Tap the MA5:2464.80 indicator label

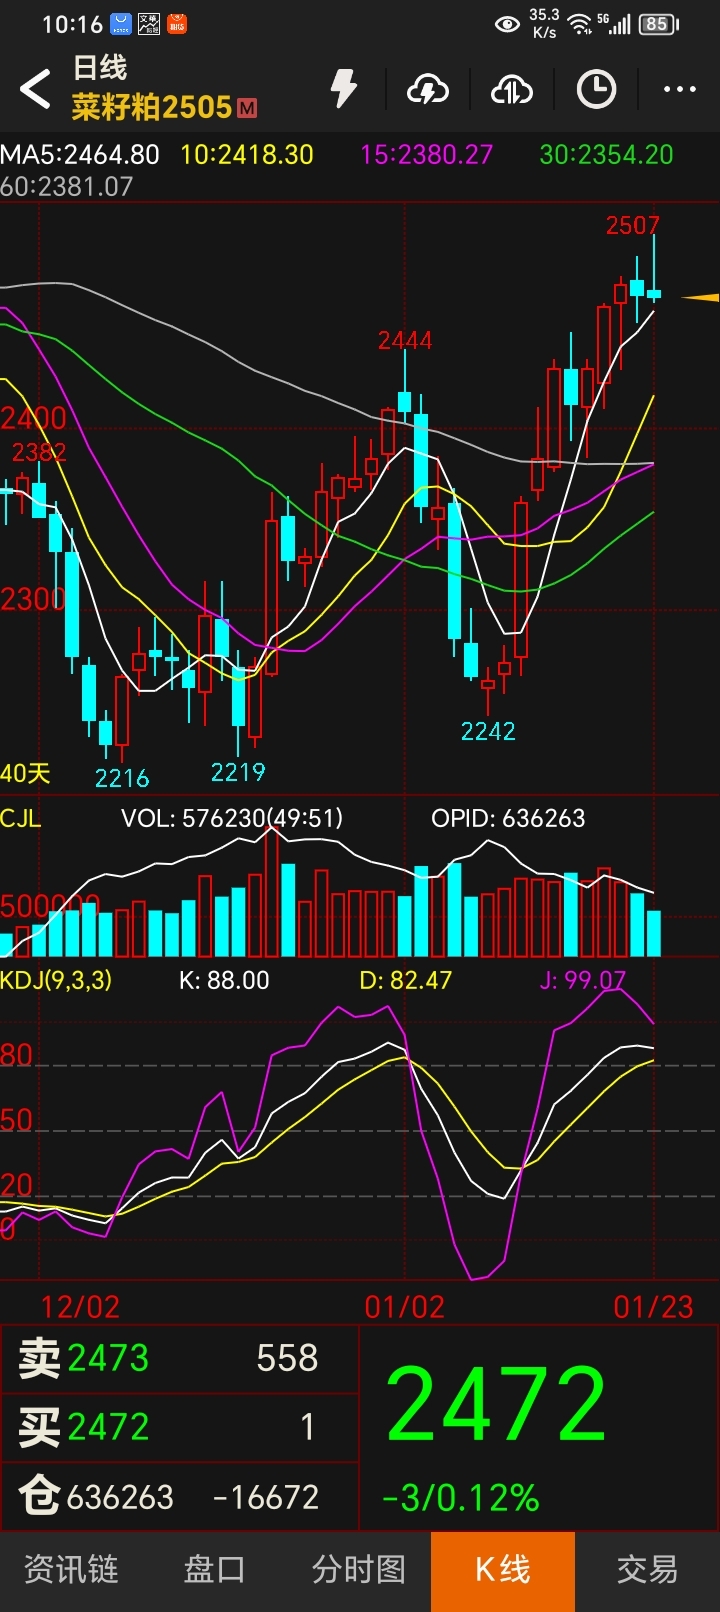[80, 154]
